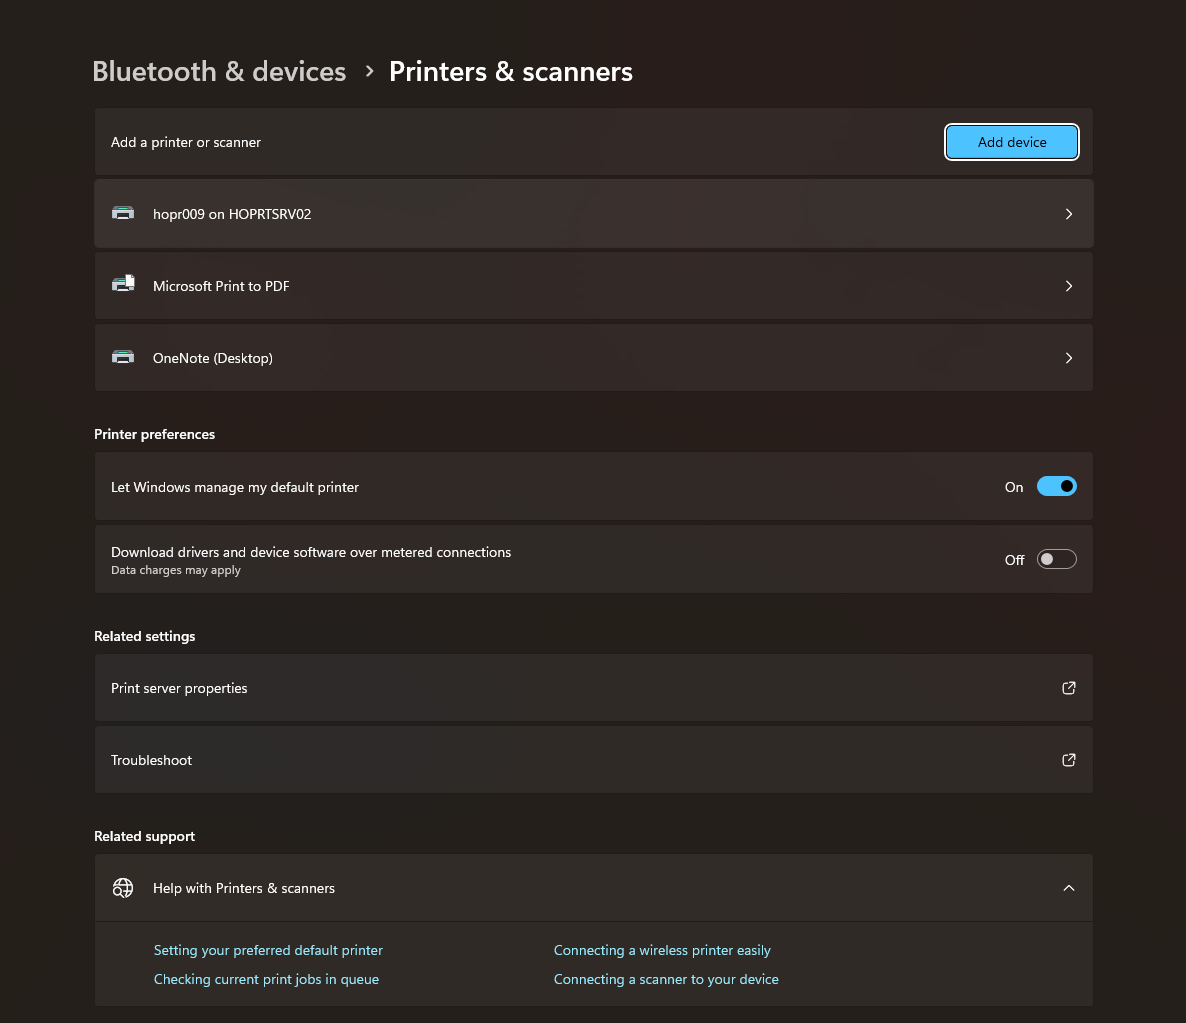
Task: Go back to Bluetooth & devices breadcrumb
Action: point(219,72)
